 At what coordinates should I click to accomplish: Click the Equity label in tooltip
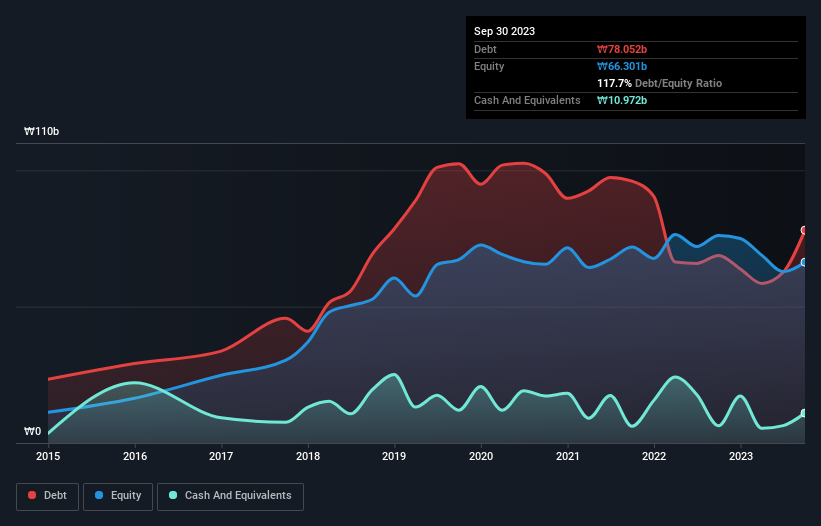coord(489,66)
